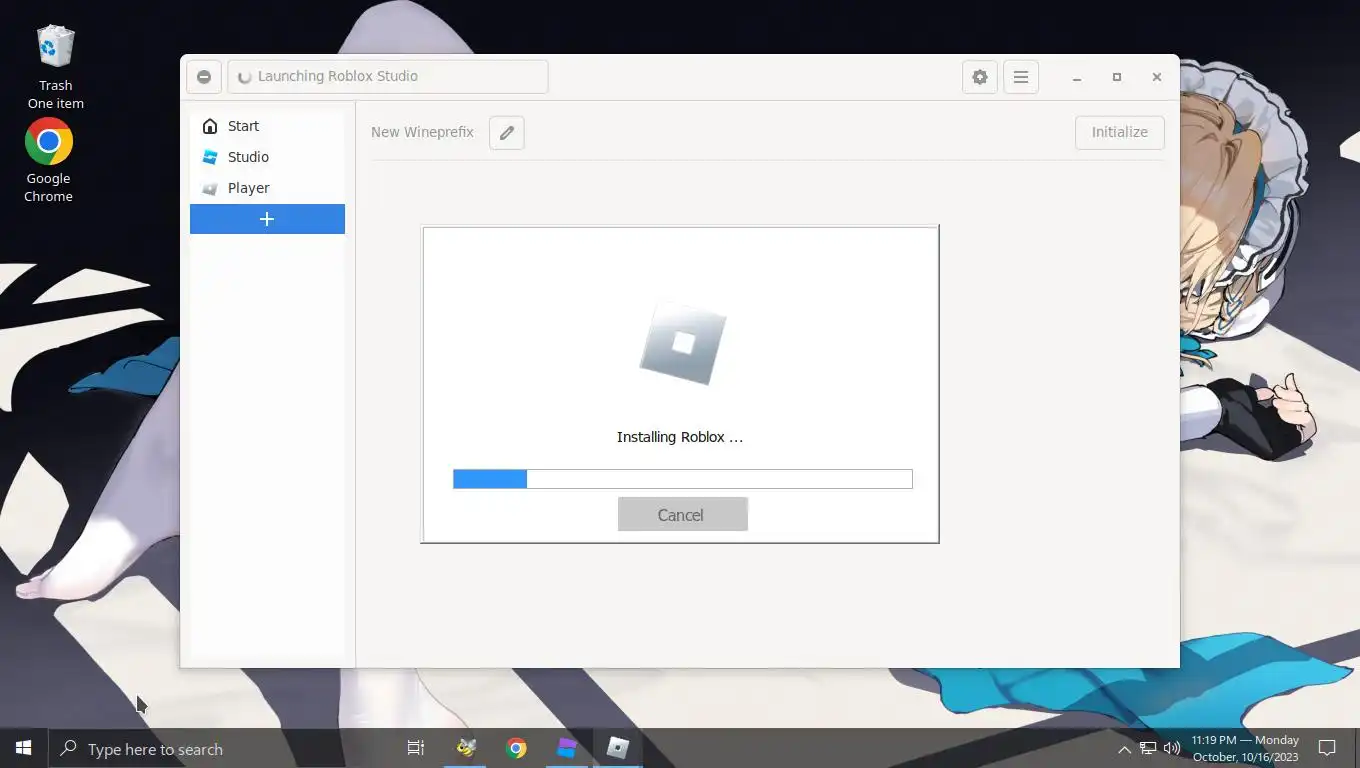Close the Roblox launcher window
This screenshot has width=1360, height=768.
tap(1157, 77)
